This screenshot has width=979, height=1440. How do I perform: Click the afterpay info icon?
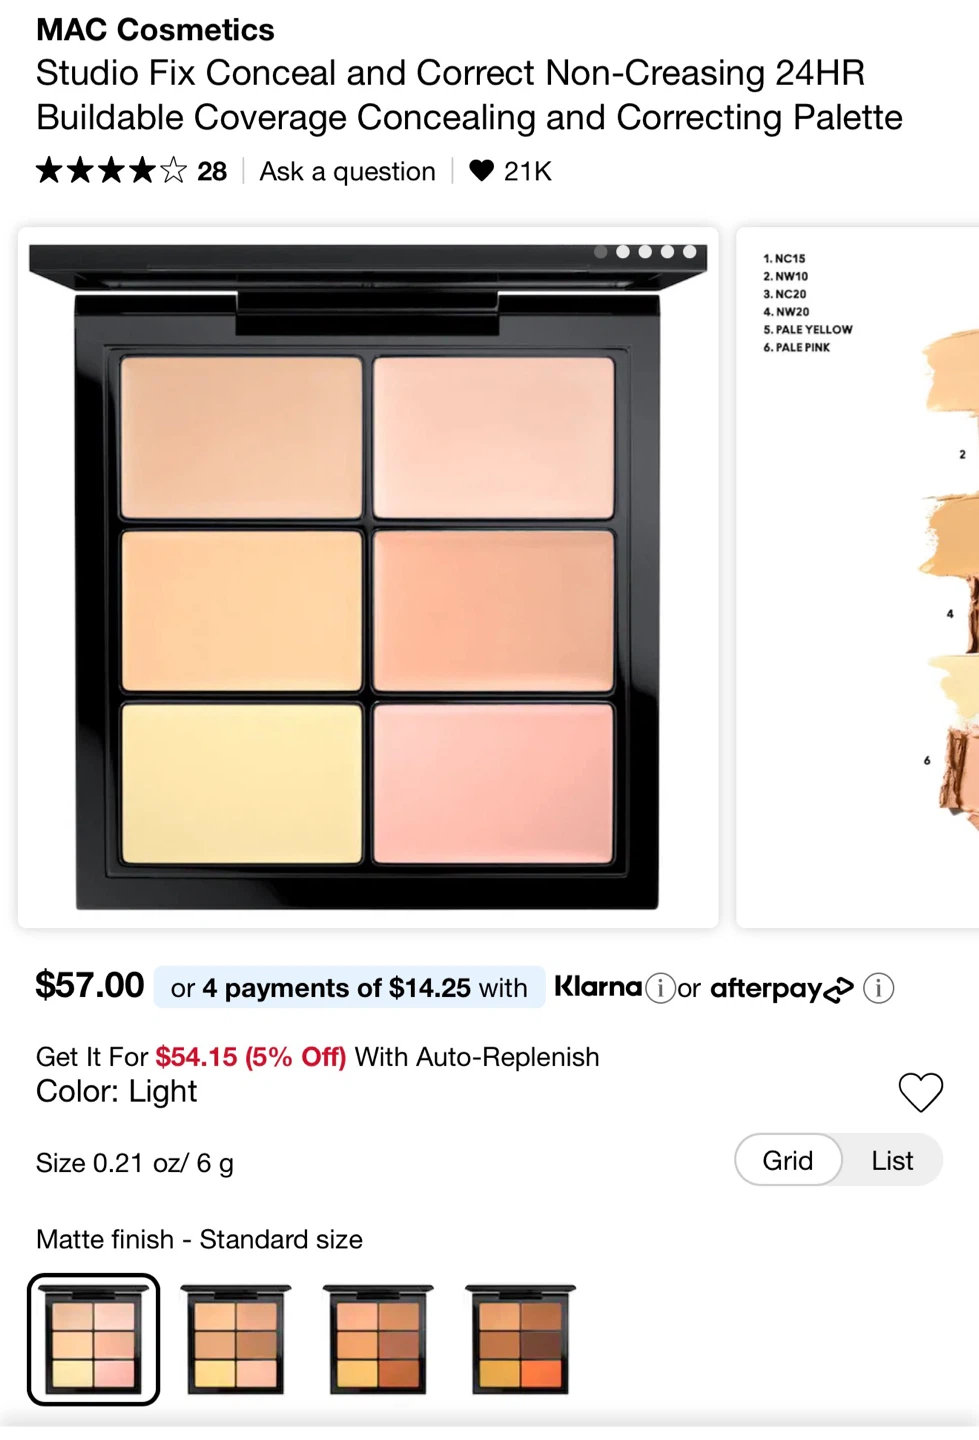pos(879,988)
